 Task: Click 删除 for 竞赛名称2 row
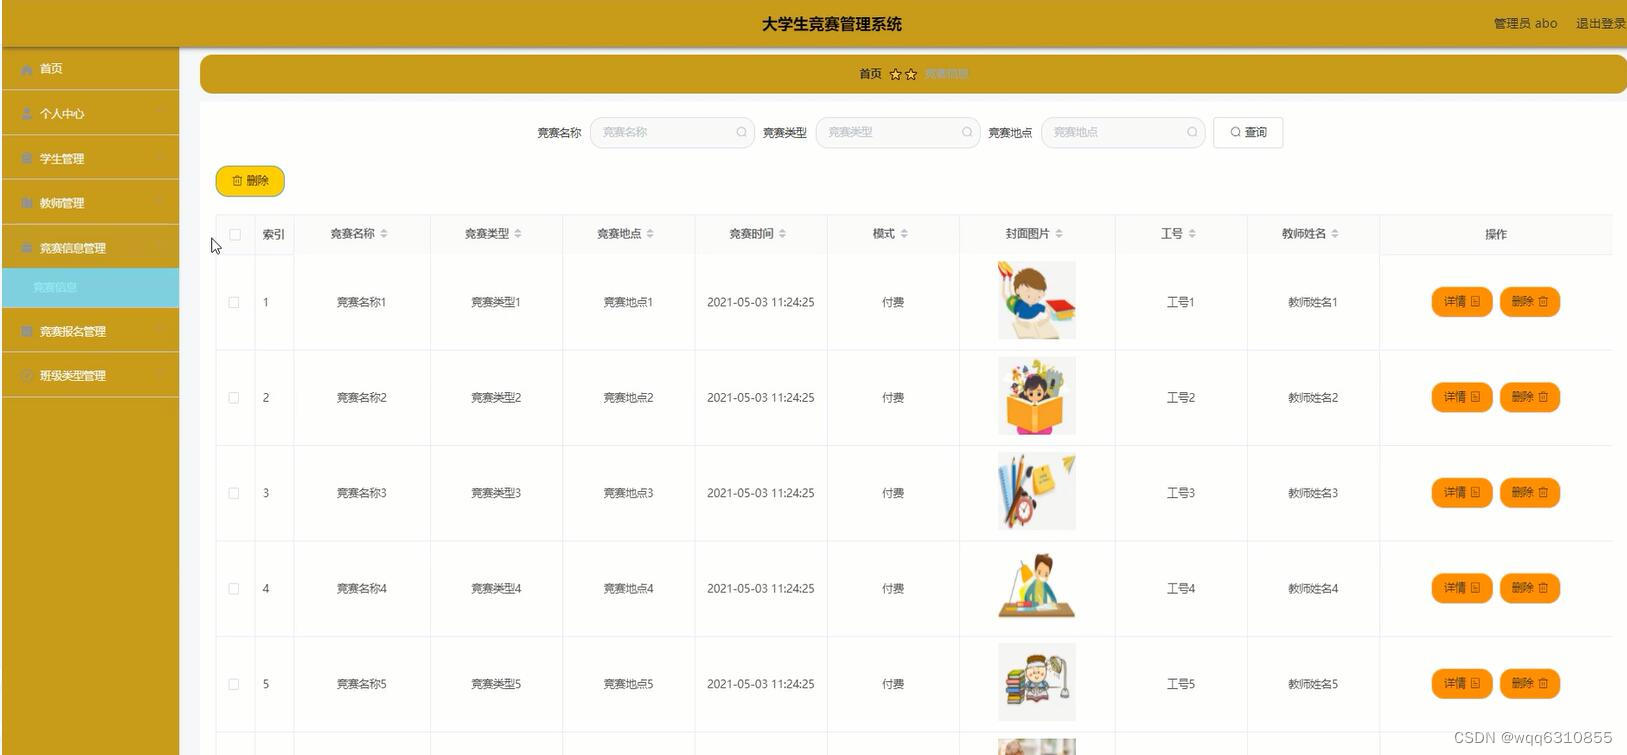(x=1530, y=398)
